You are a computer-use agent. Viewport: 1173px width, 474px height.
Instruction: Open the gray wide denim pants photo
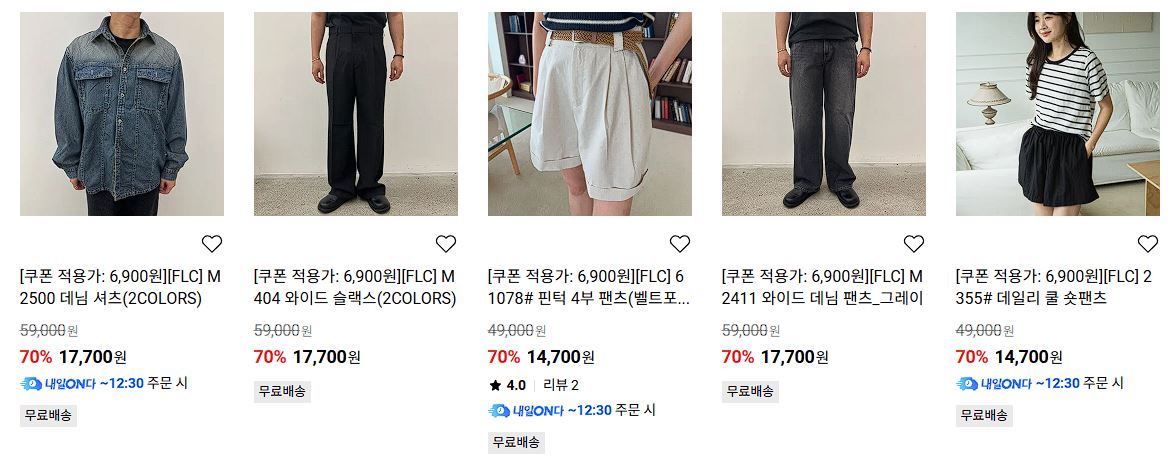coord(824,114)
